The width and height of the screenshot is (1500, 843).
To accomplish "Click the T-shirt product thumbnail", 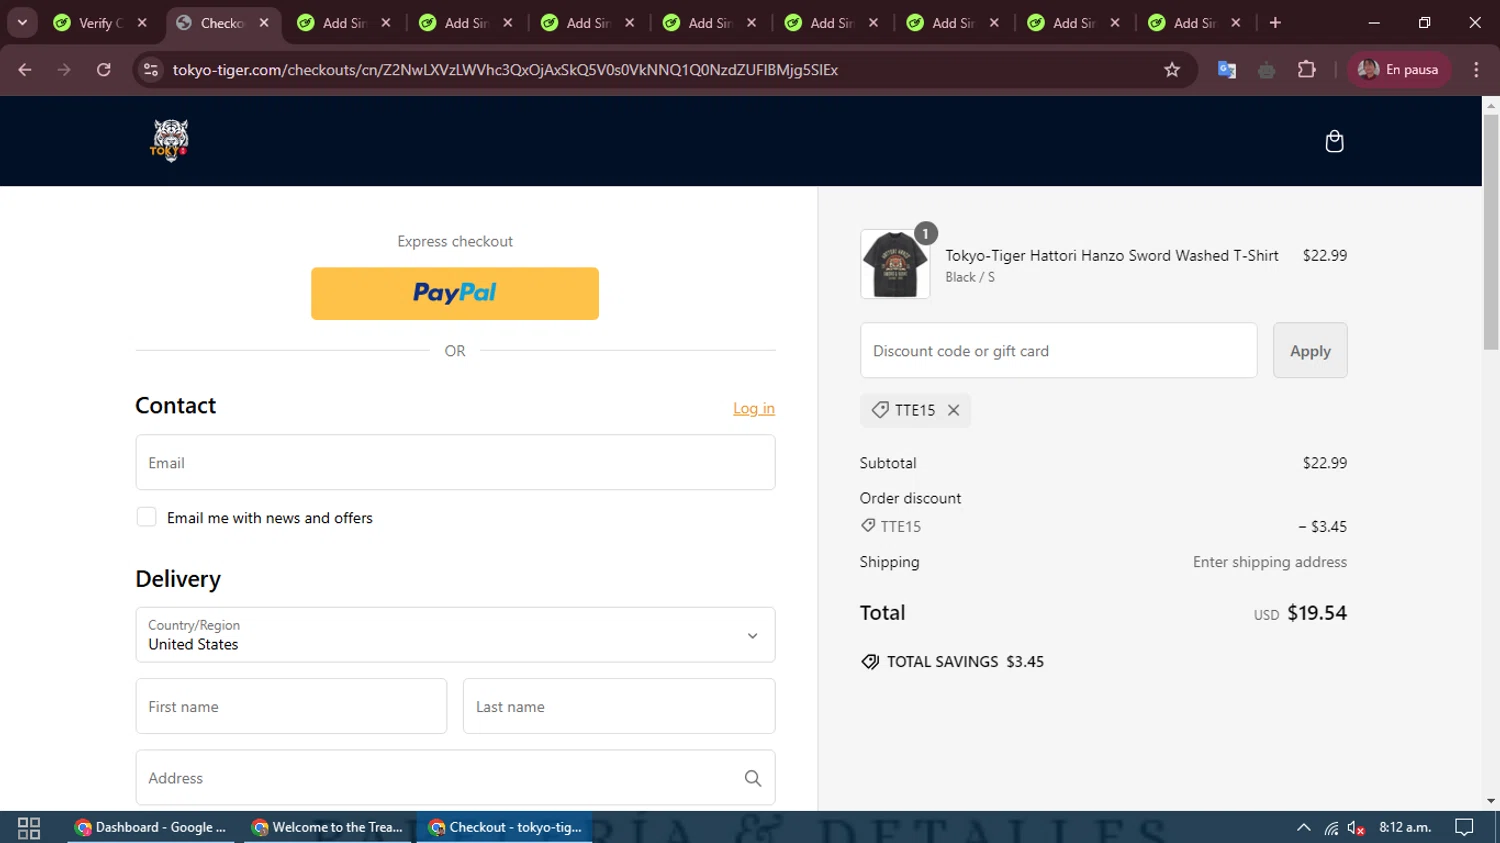I will tap(895, 264).
